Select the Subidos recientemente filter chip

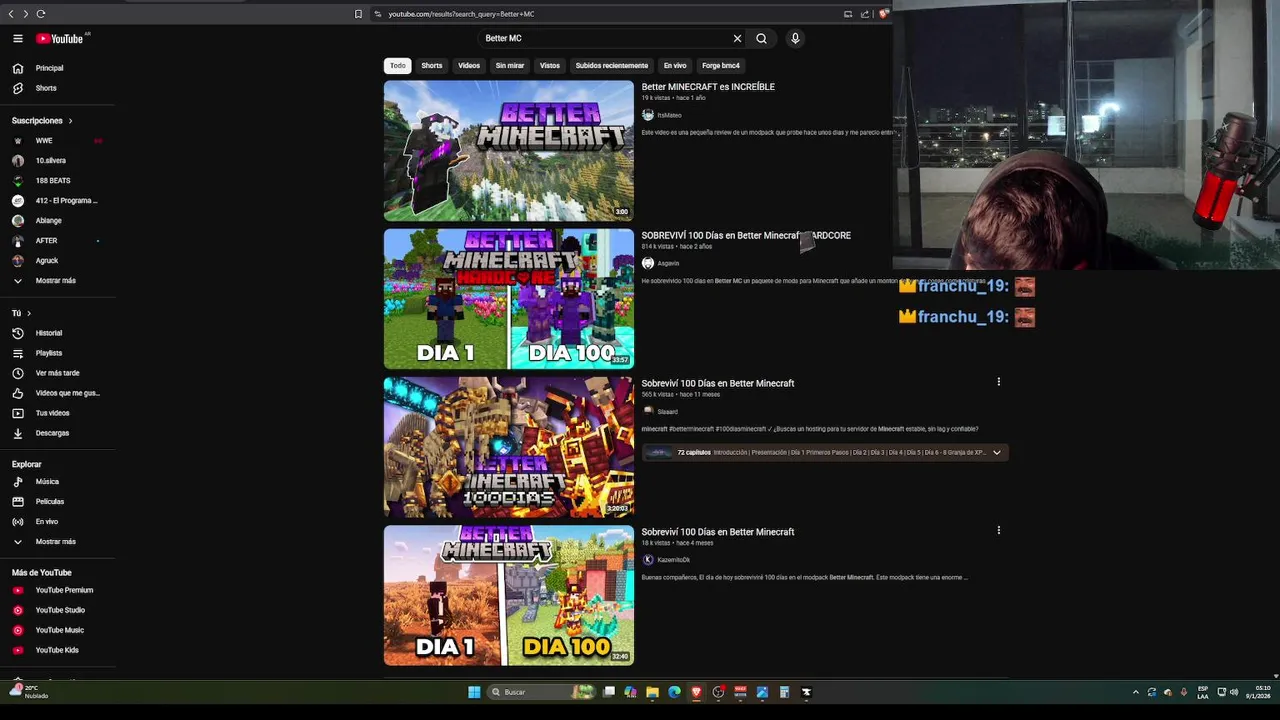[612, 66]
